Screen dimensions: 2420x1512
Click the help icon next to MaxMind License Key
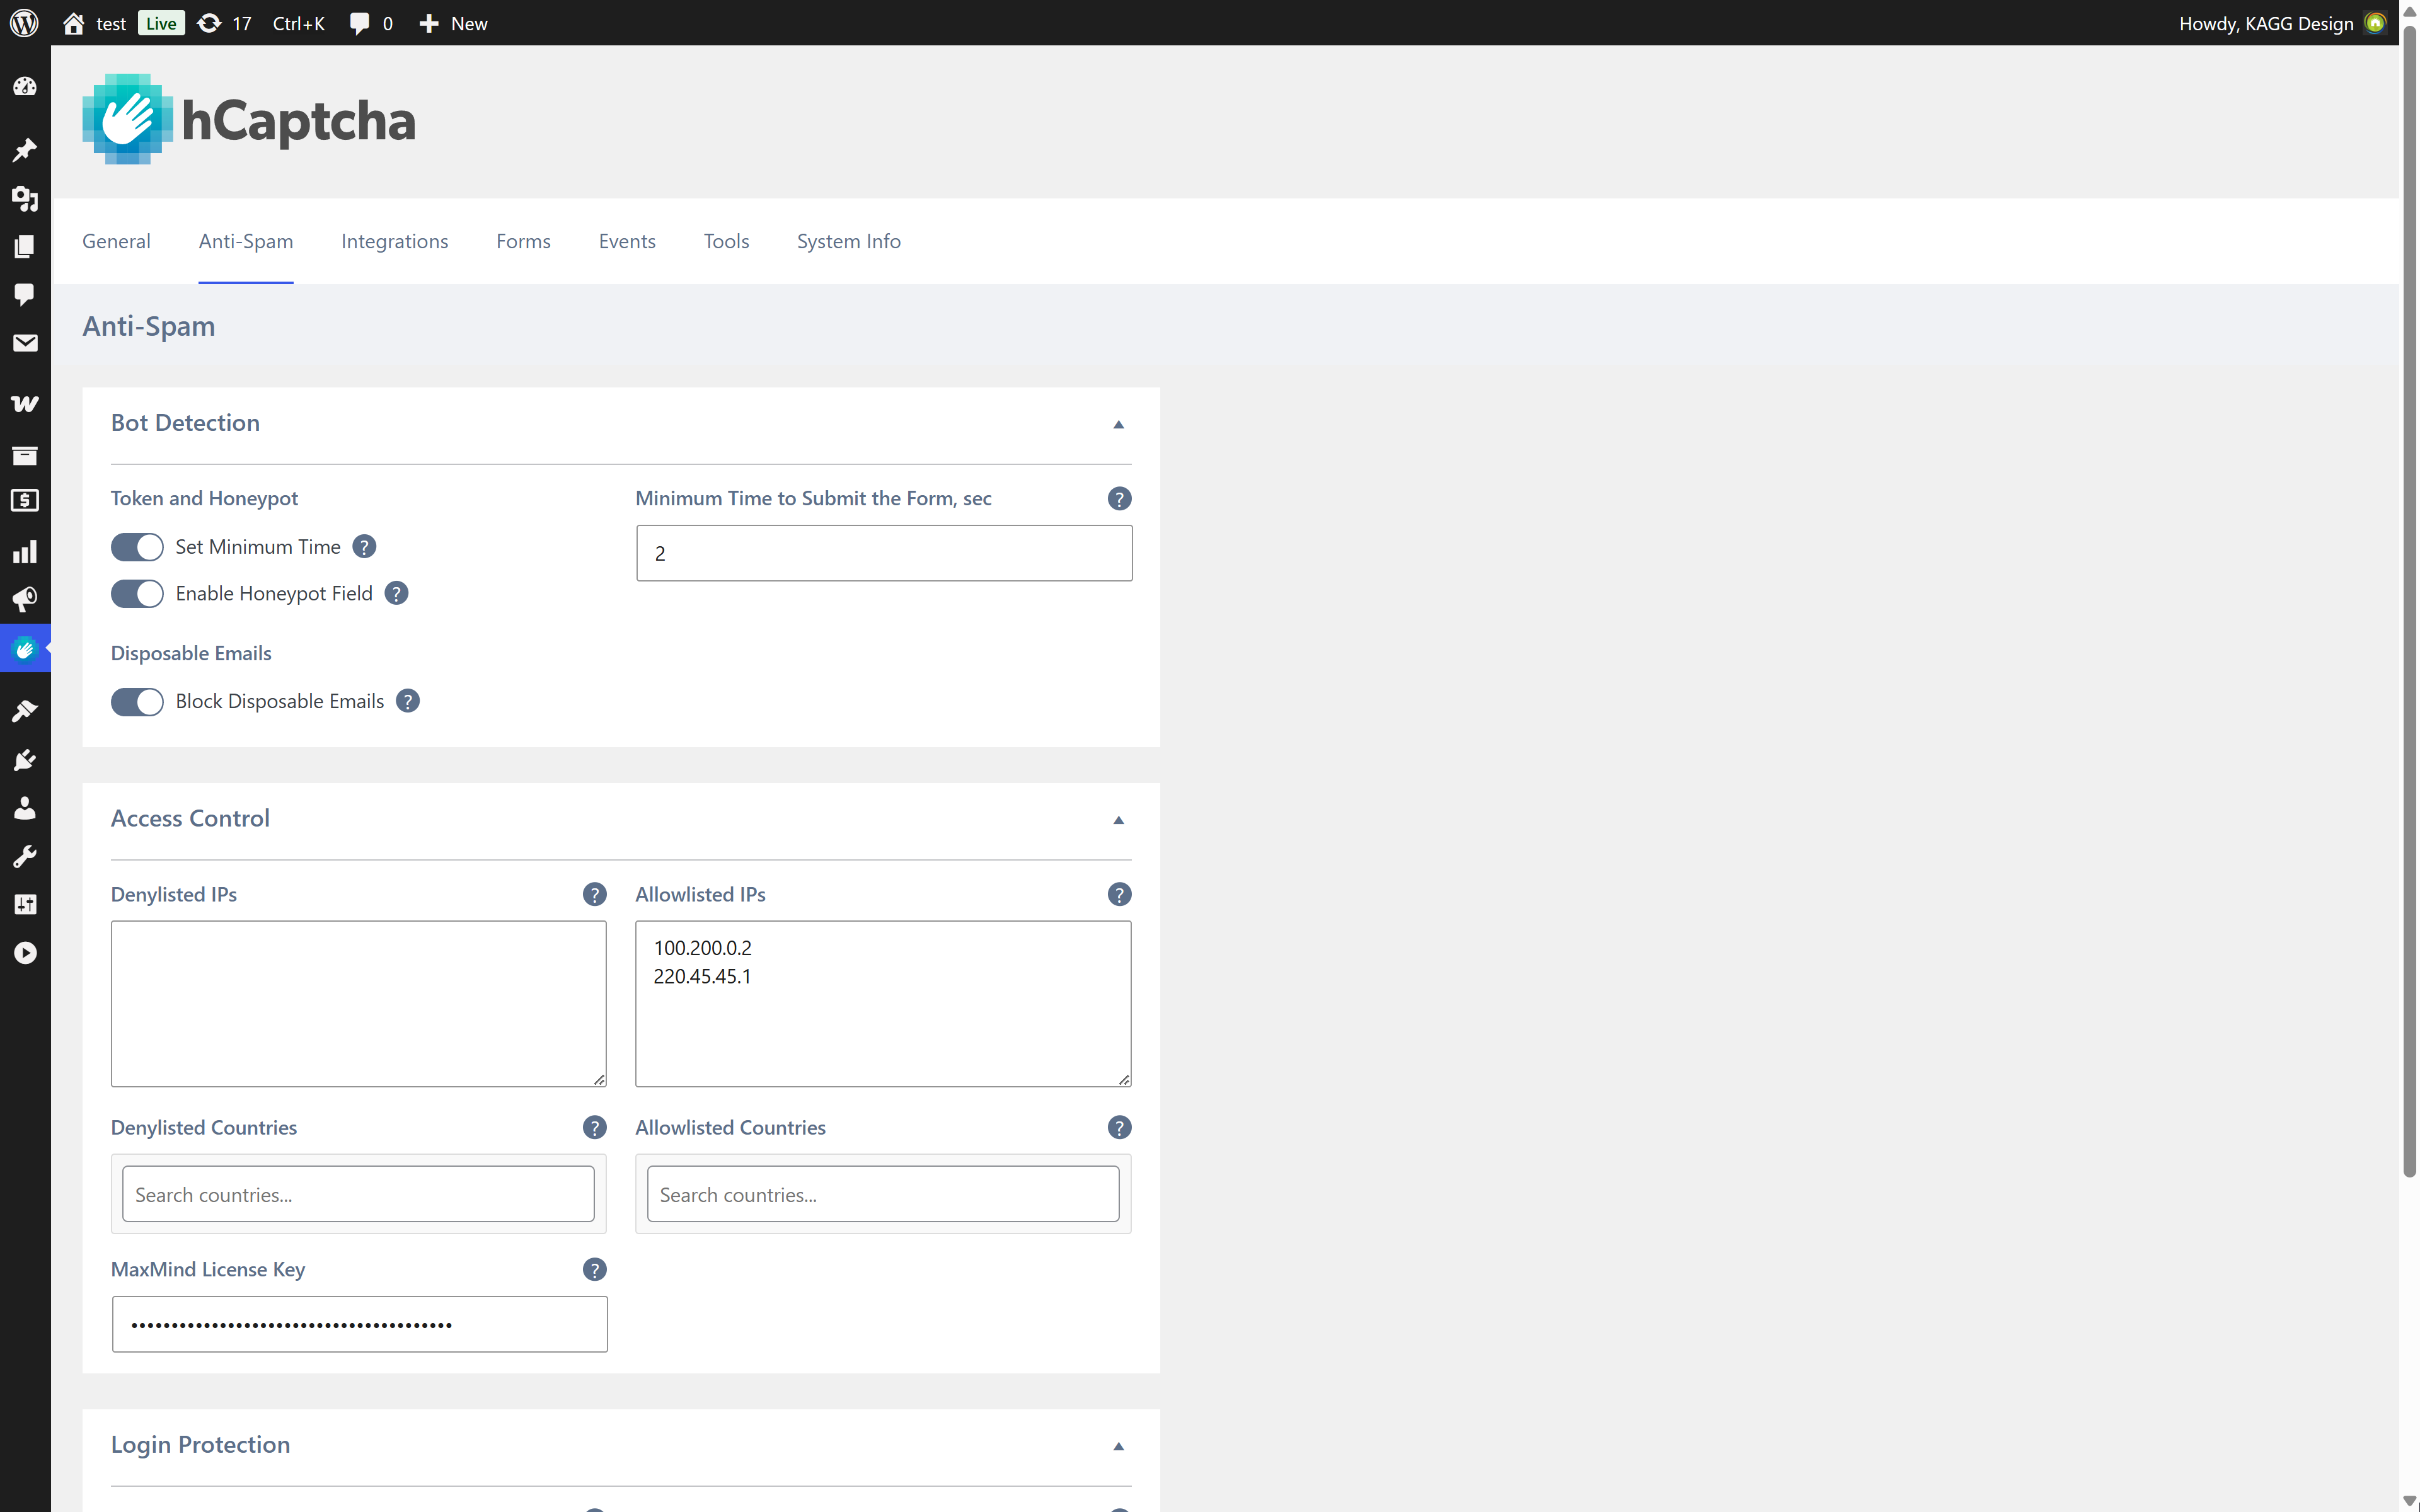point(594,1269)
